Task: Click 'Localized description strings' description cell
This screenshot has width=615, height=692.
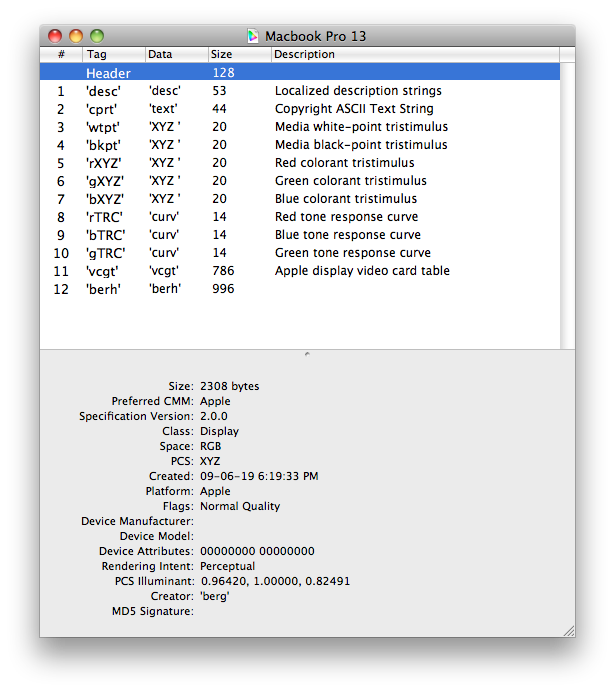Action: (x=358, y=90)
